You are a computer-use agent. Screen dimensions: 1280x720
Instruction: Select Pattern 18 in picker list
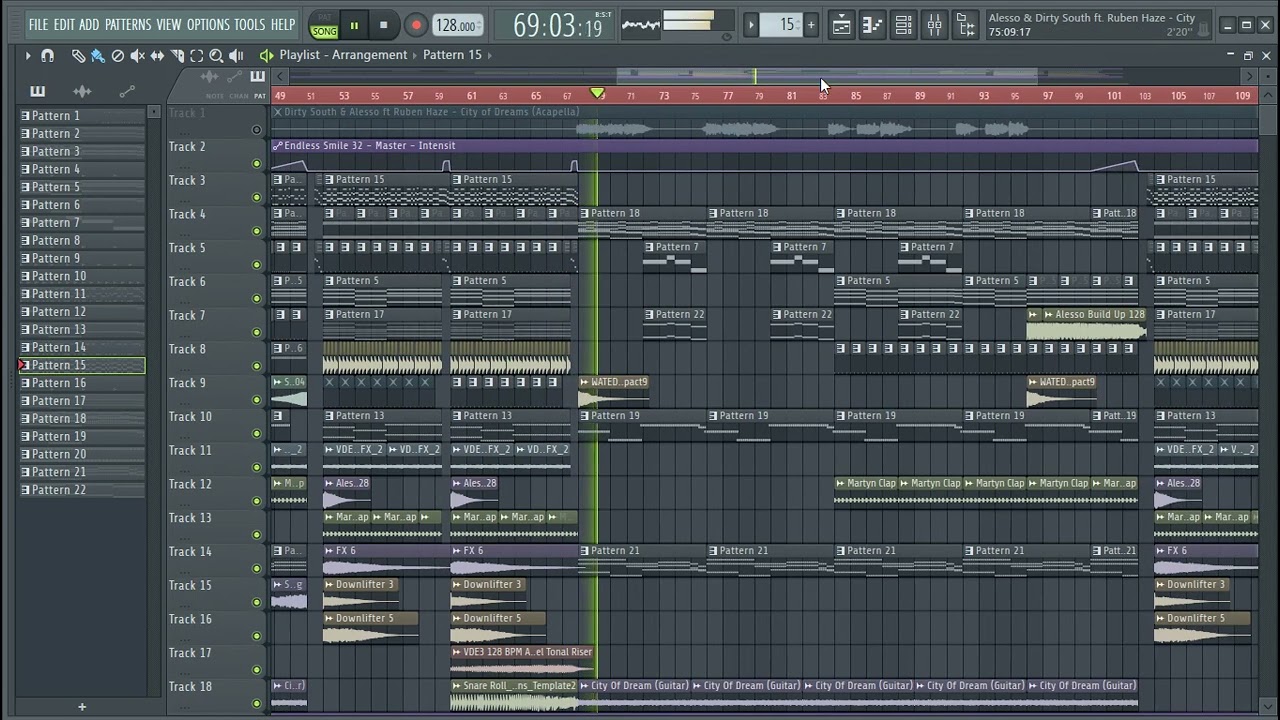click(82, 419)
